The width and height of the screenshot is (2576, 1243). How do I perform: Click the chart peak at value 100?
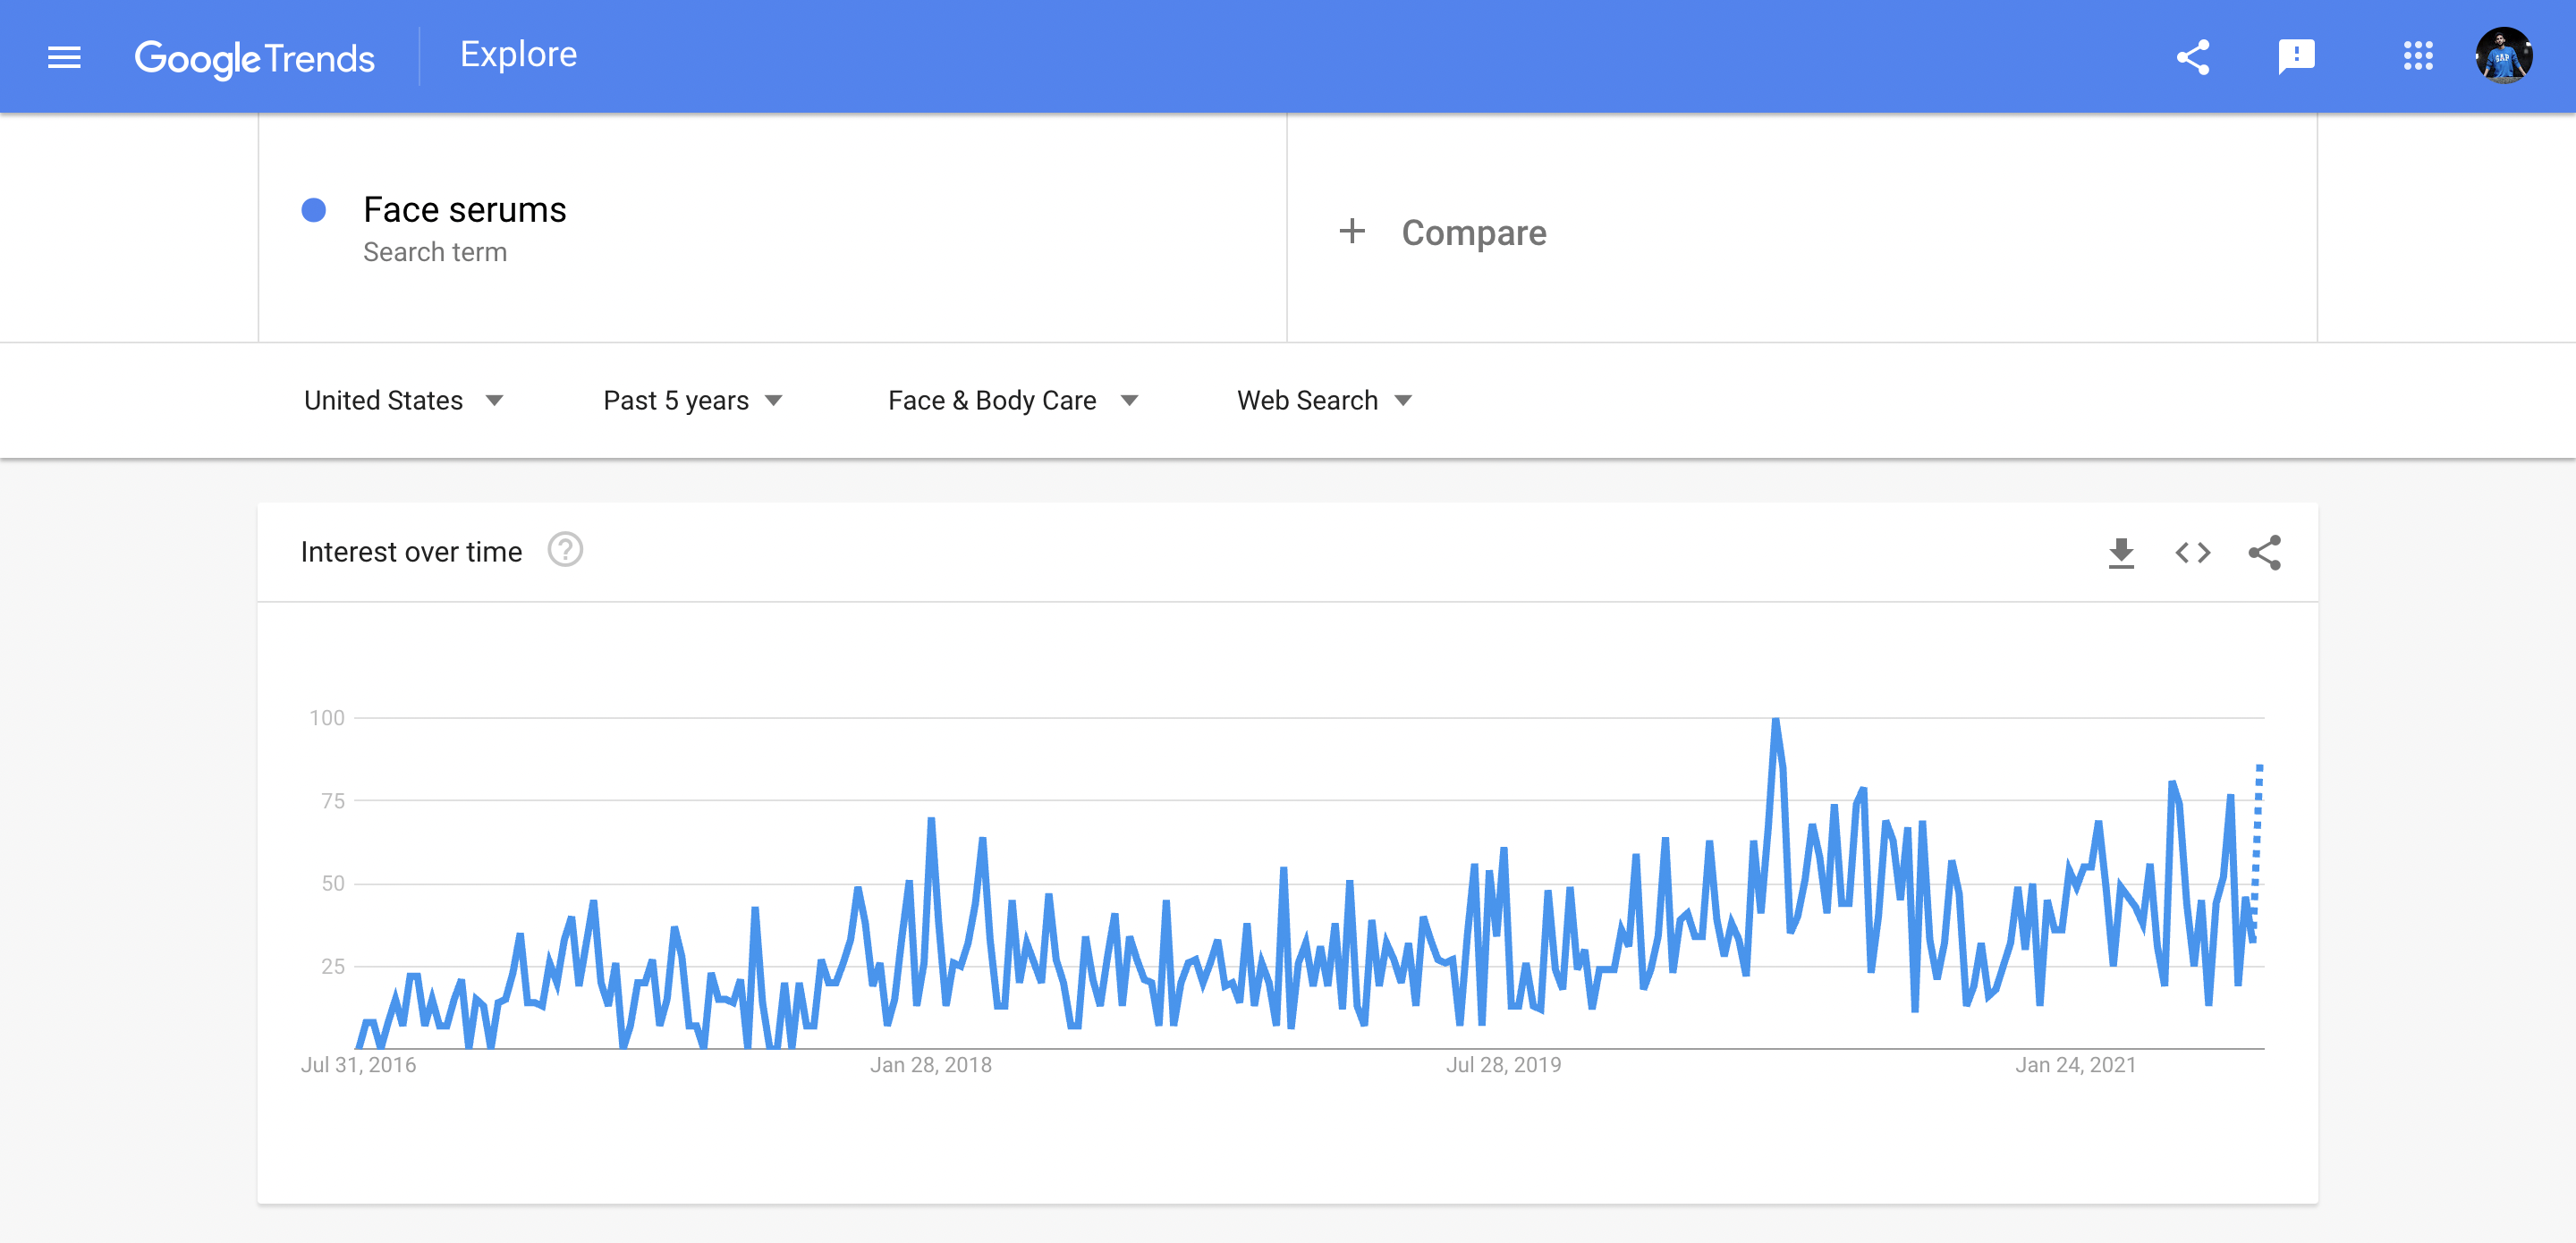pyautogui.click(x=1775, y=721)
